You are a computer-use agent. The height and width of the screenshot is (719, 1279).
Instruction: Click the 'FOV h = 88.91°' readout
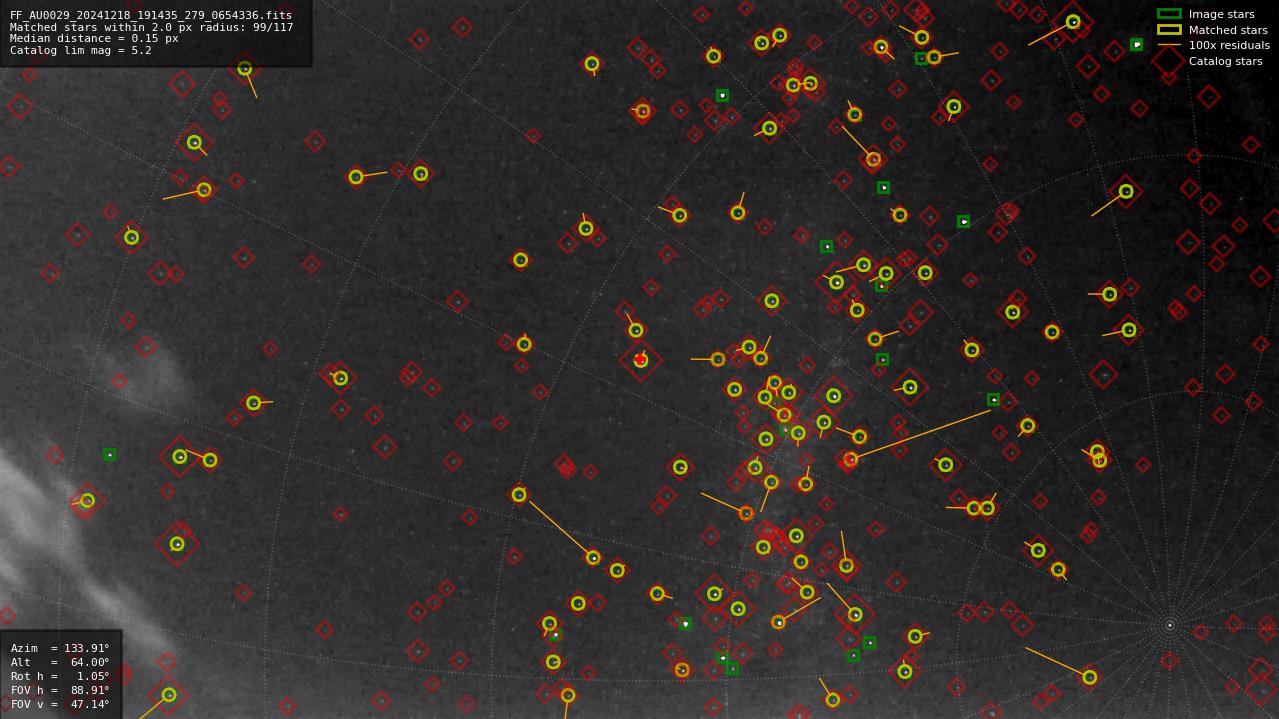click(x=60, y=690)
